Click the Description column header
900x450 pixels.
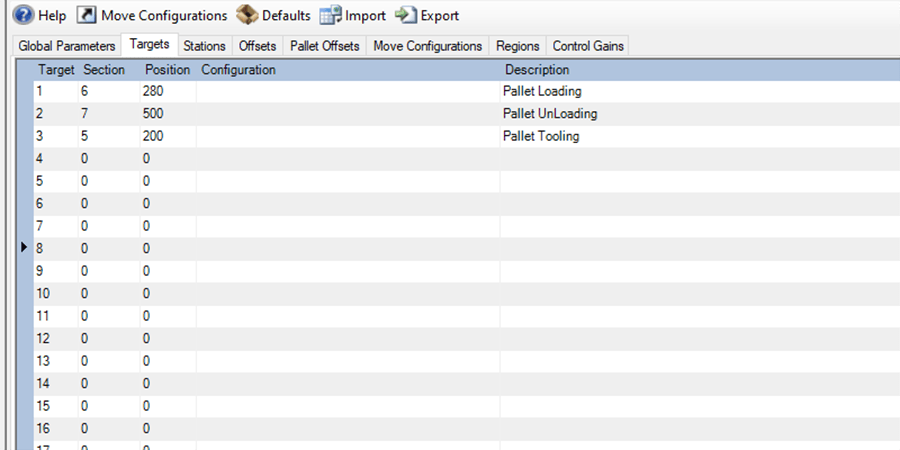click(537, 70)
